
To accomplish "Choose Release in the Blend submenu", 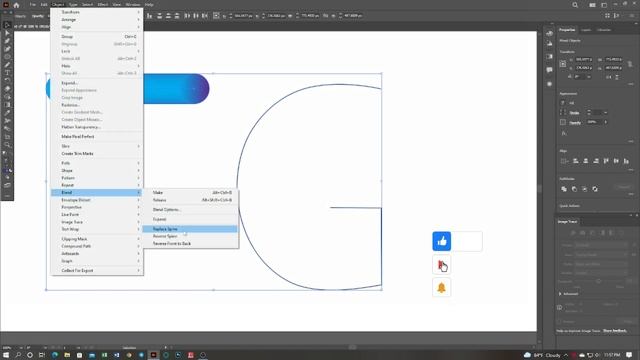I will pos(190,200).
